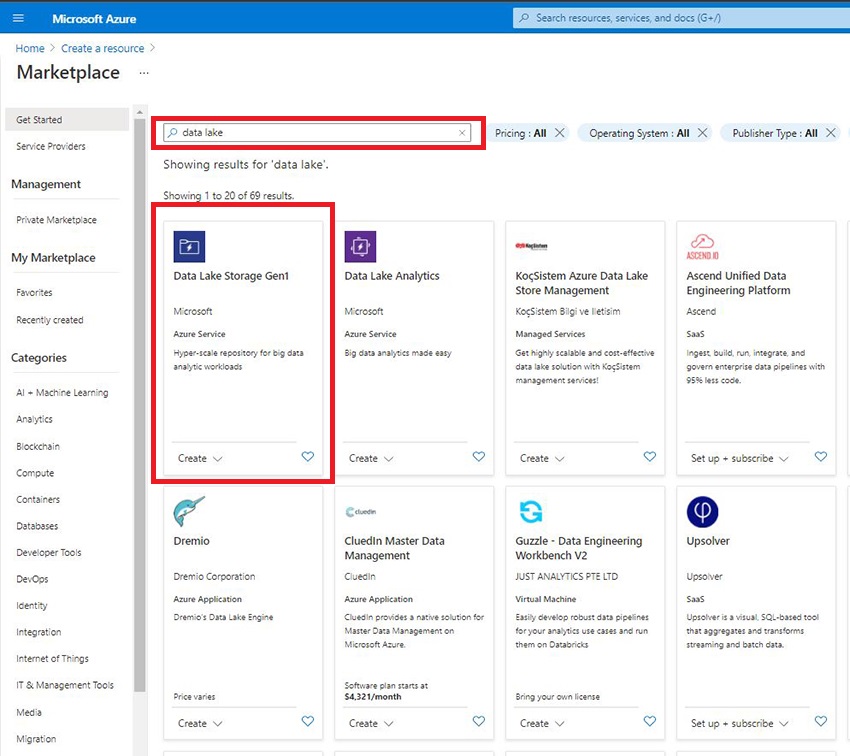This screenshot has height=756, width=850.
Task: Open Private Marketplace
Action: click(x=56, y=220)
